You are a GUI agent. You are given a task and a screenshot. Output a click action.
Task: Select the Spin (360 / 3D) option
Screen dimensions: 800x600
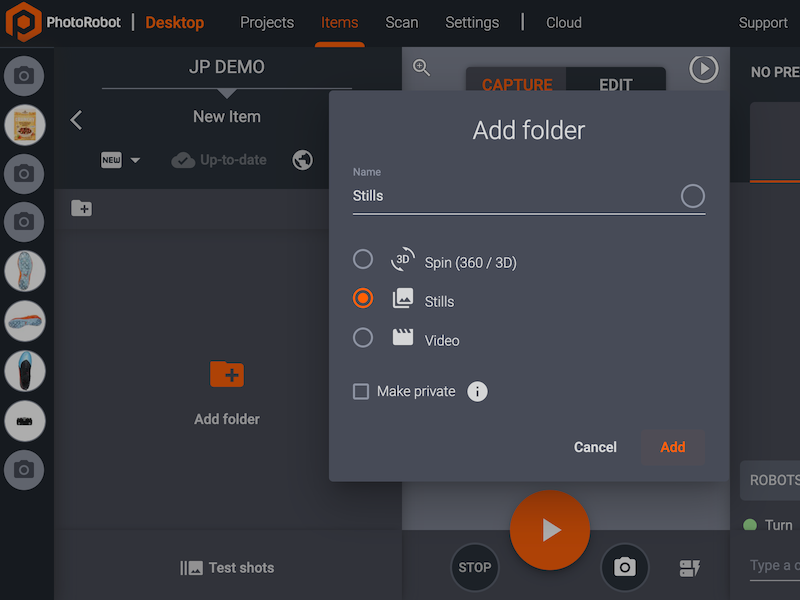[x=363, y=260]
